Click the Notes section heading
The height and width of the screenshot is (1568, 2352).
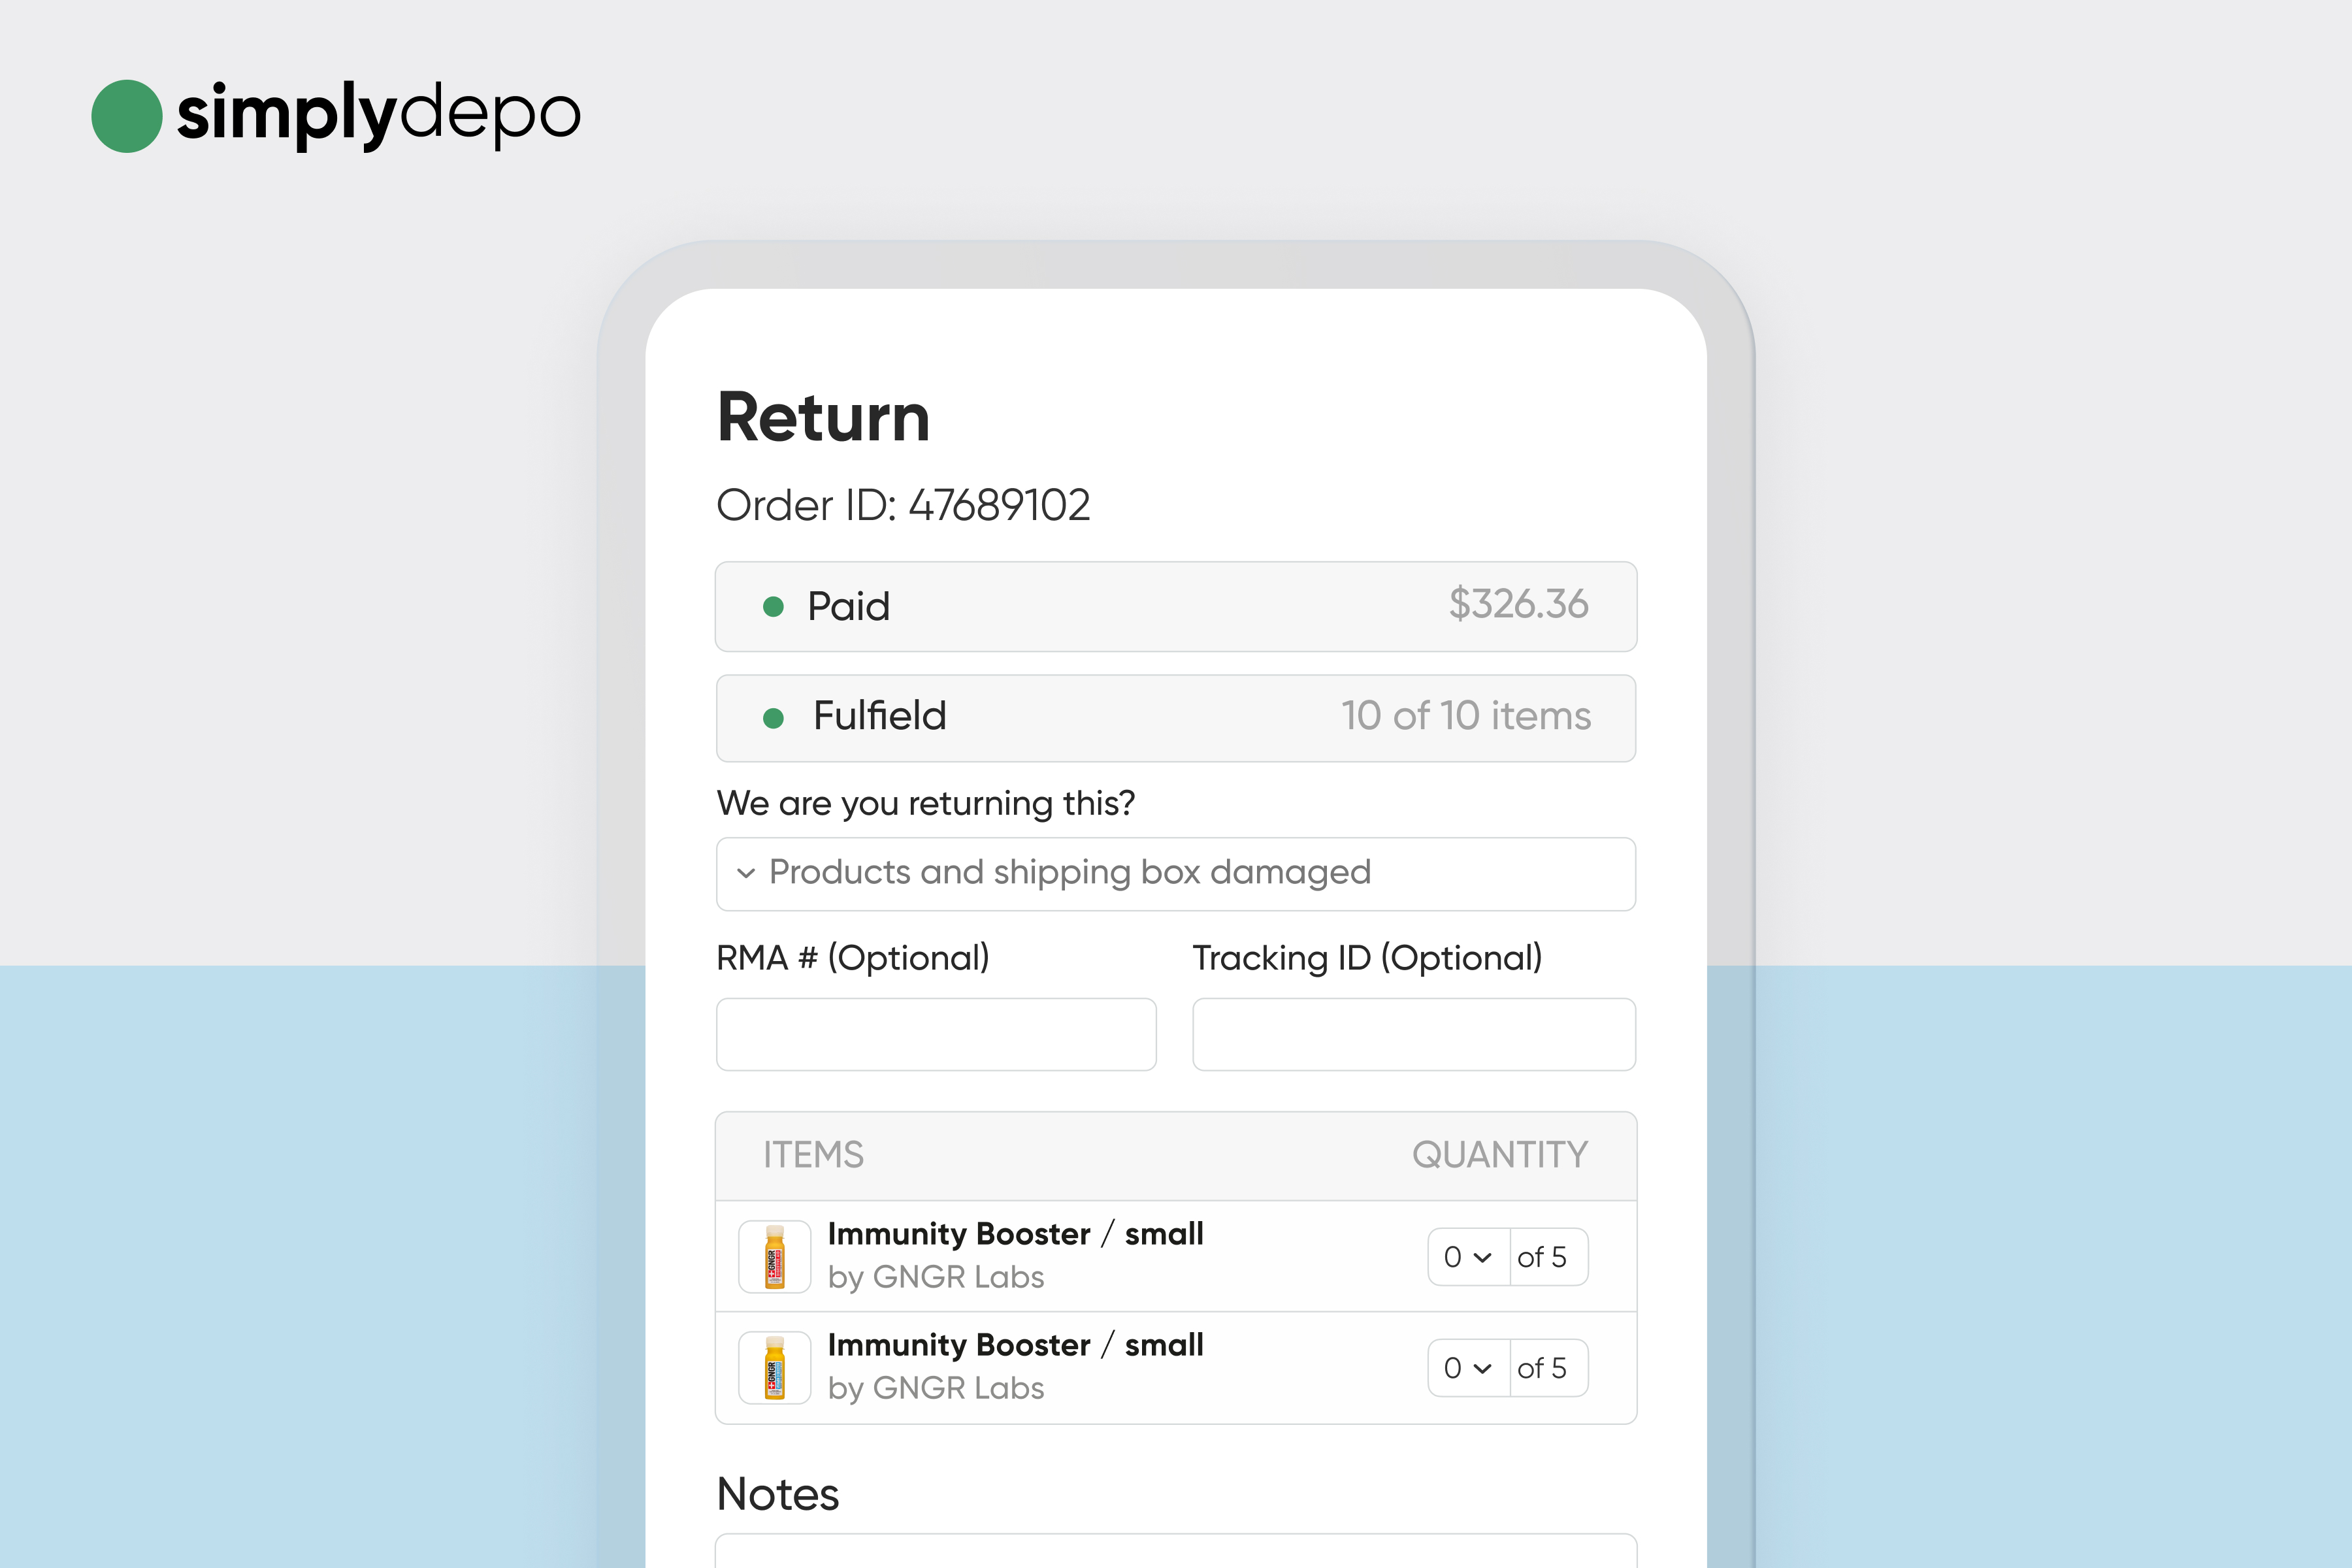click(786, 1496)
